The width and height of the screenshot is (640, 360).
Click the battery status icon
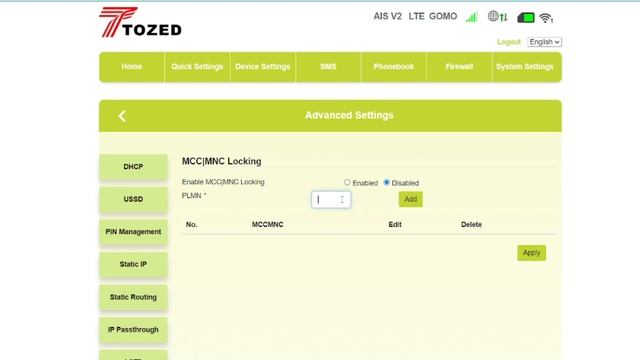click(526, 18)
